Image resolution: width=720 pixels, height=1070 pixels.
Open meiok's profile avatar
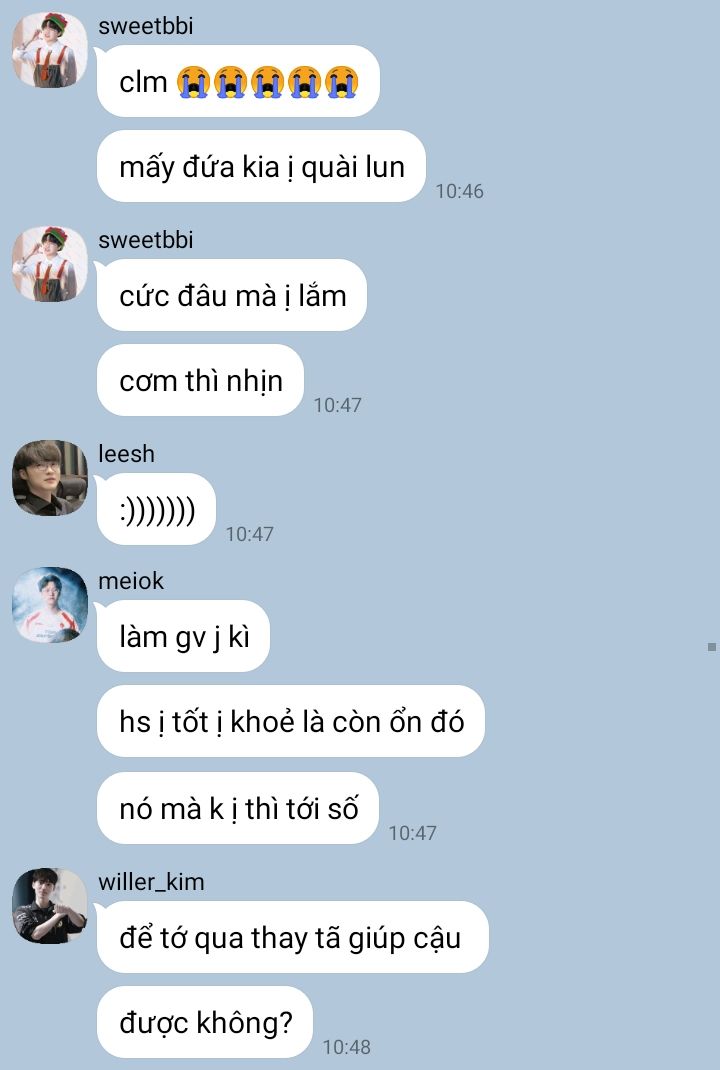coord(50,605)
